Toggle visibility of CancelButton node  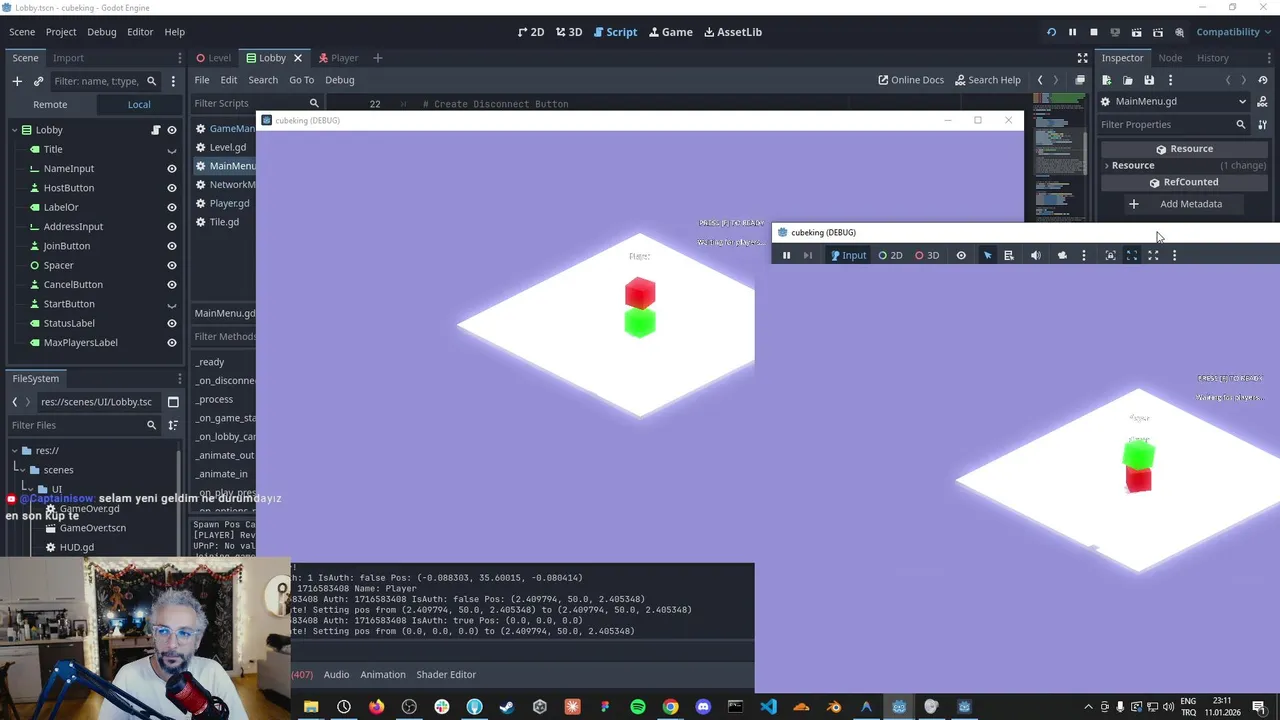tap(172, 285)
